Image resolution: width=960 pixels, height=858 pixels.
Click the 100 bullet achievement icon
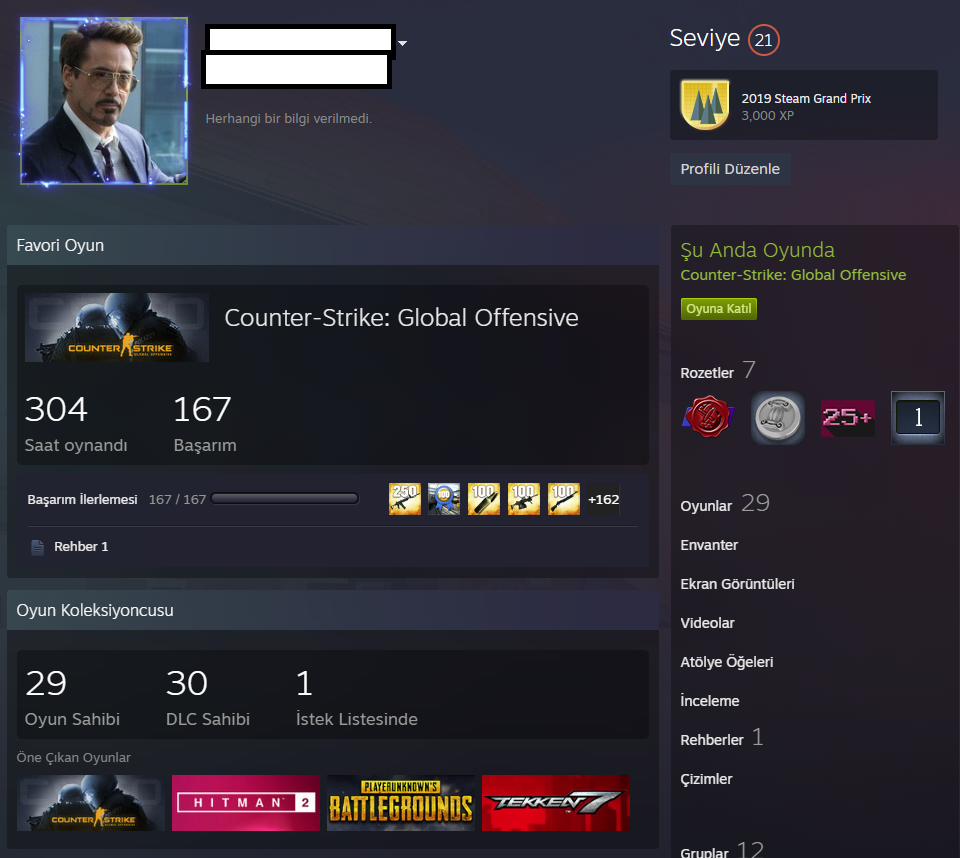click(484, 499)
